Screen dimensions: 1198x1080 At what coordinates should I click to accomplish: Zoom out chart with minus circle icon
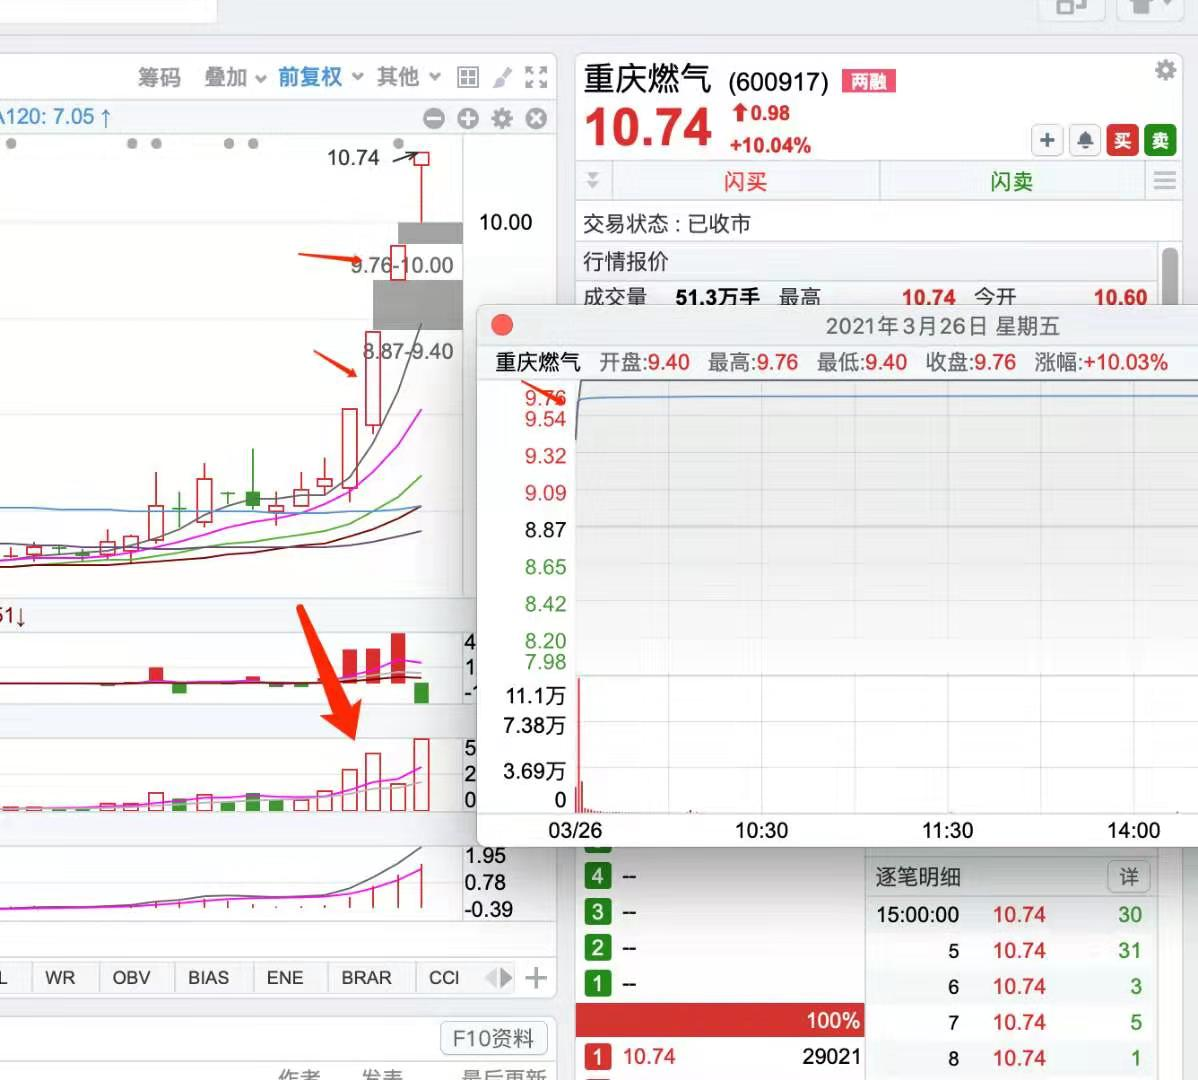[x=434, y=118]
